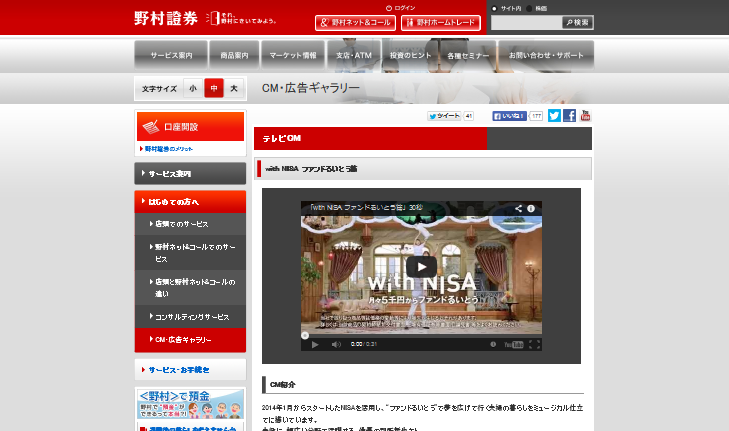
Task: Click the テレビCM section header
Action: point(423,139)
